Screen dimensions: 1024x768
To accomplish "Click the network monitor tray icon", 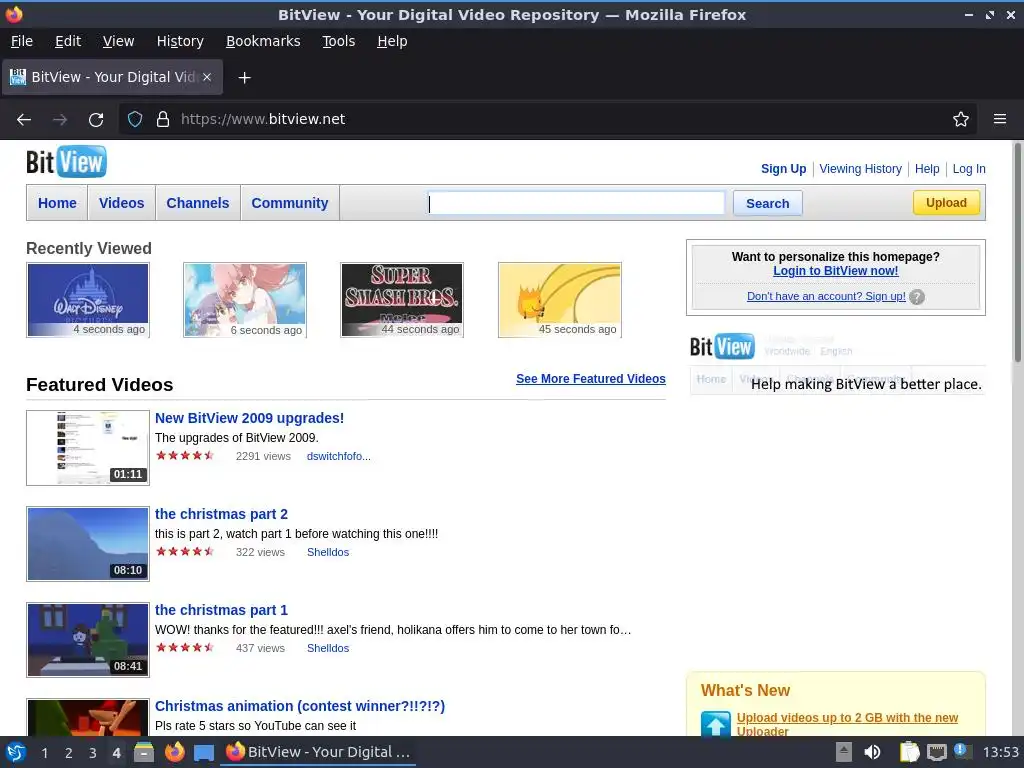I will coord(936,752).
